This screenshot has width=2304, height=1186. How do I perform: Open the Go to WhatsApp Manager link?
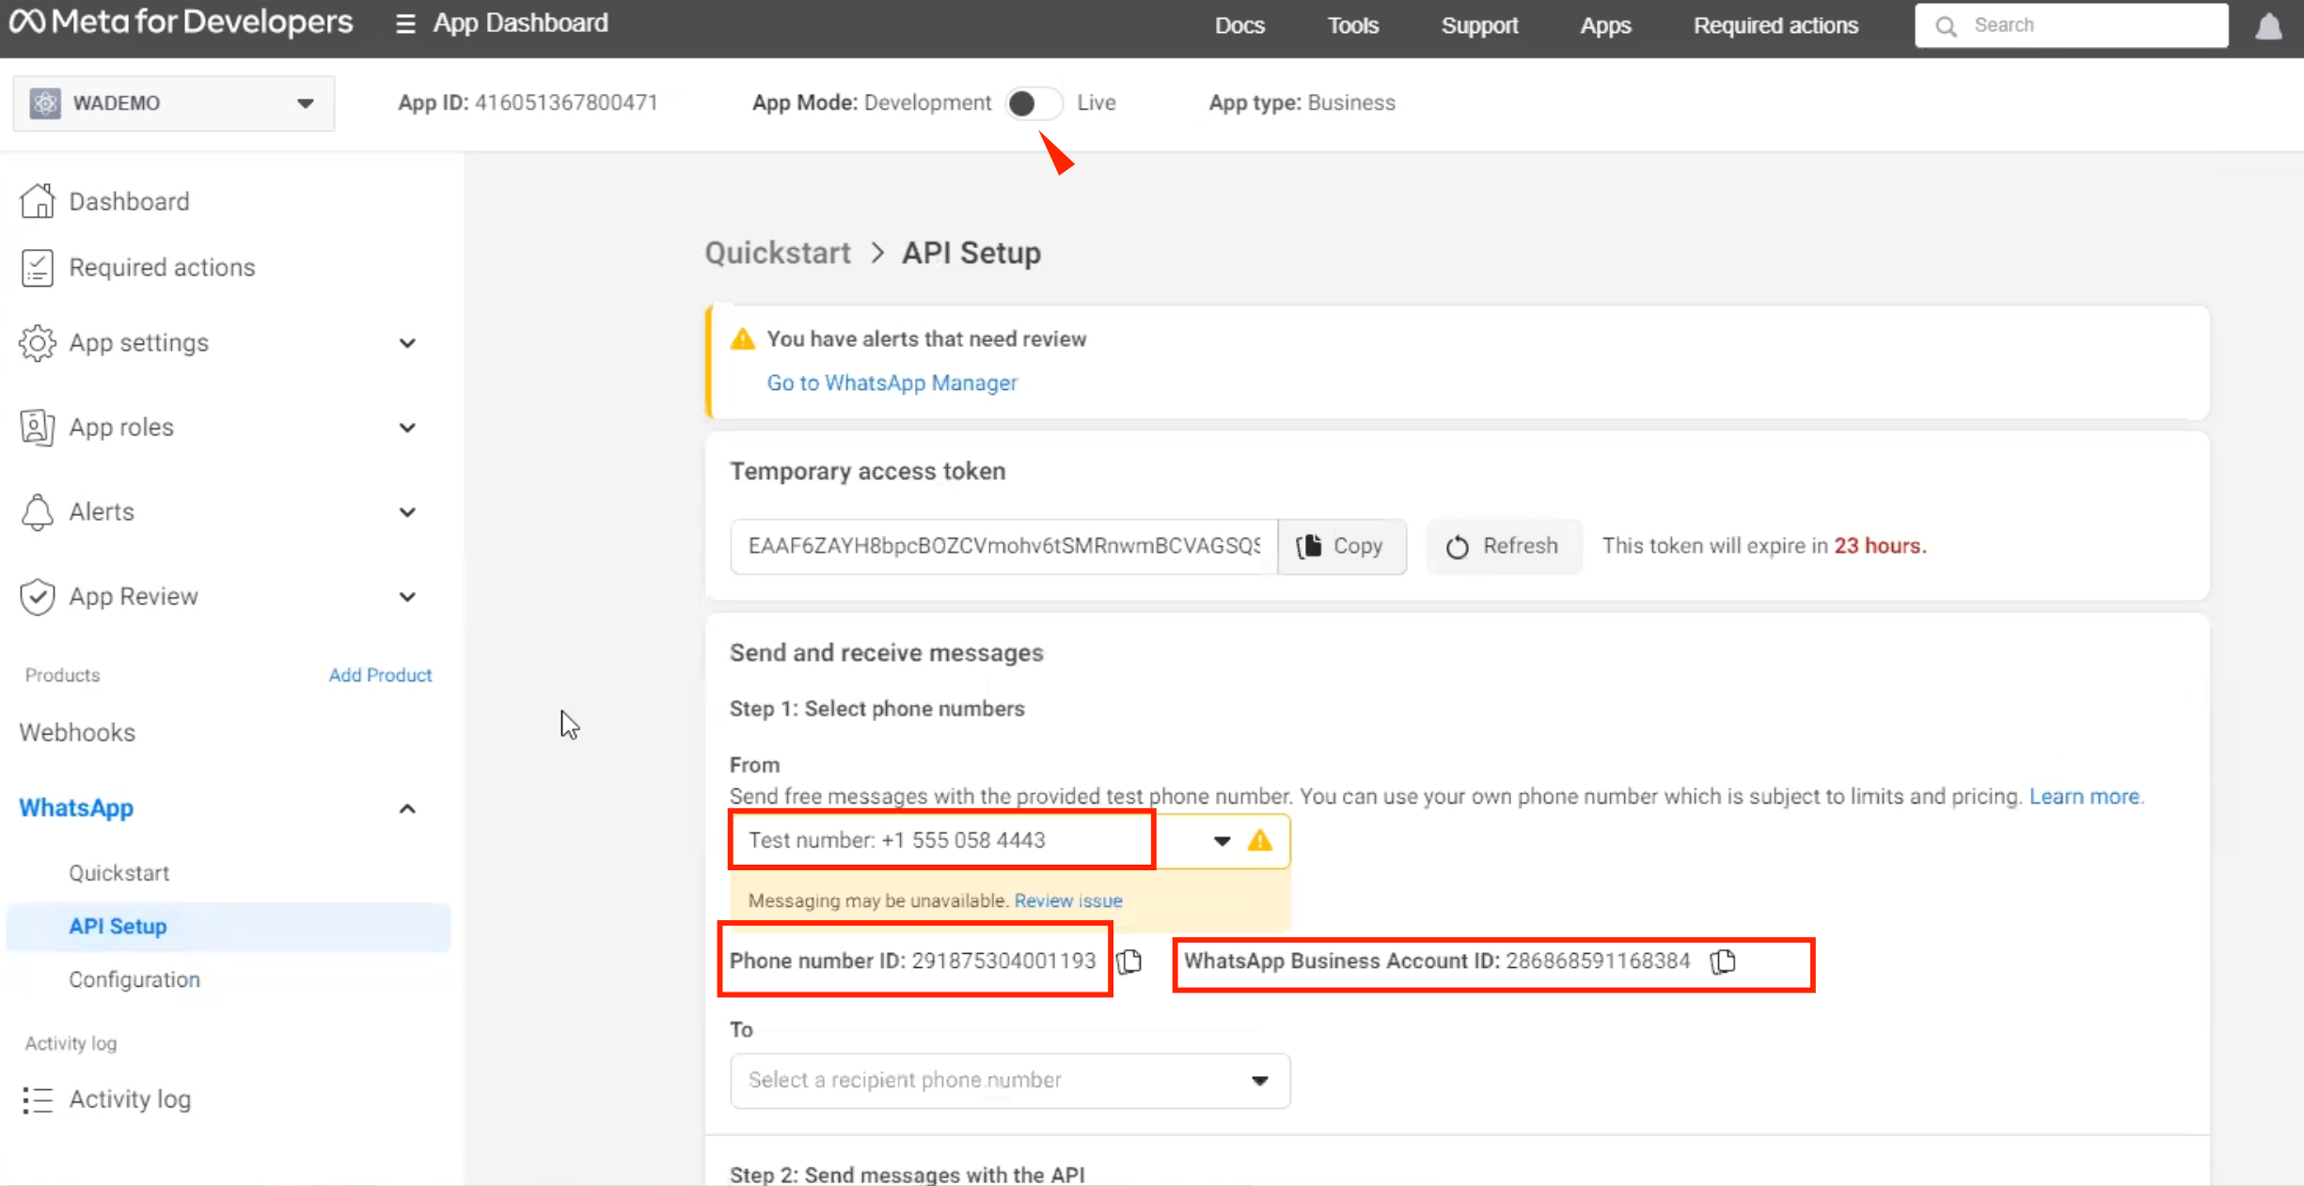[x=891, y=383]
